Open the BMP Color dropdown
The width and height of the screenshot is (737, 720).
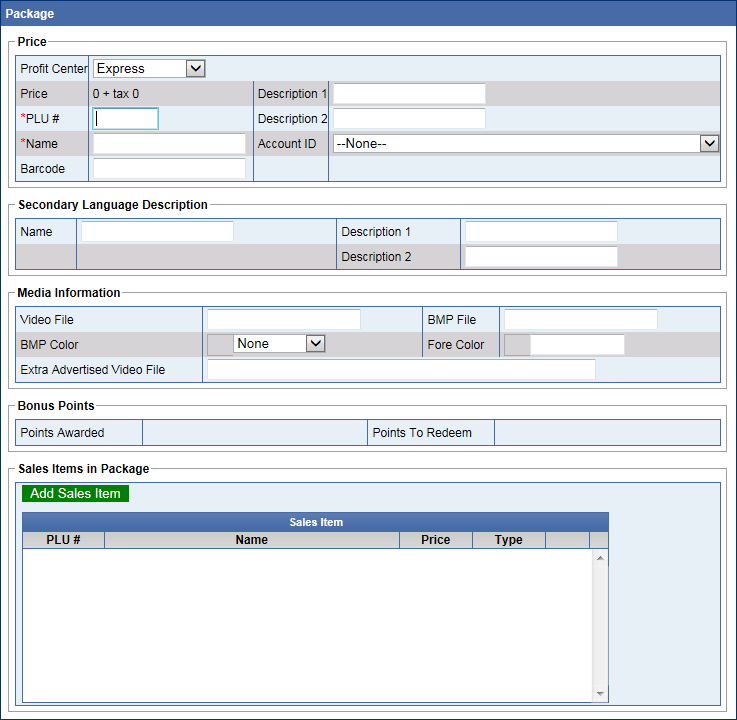click(x=280, y=344)
